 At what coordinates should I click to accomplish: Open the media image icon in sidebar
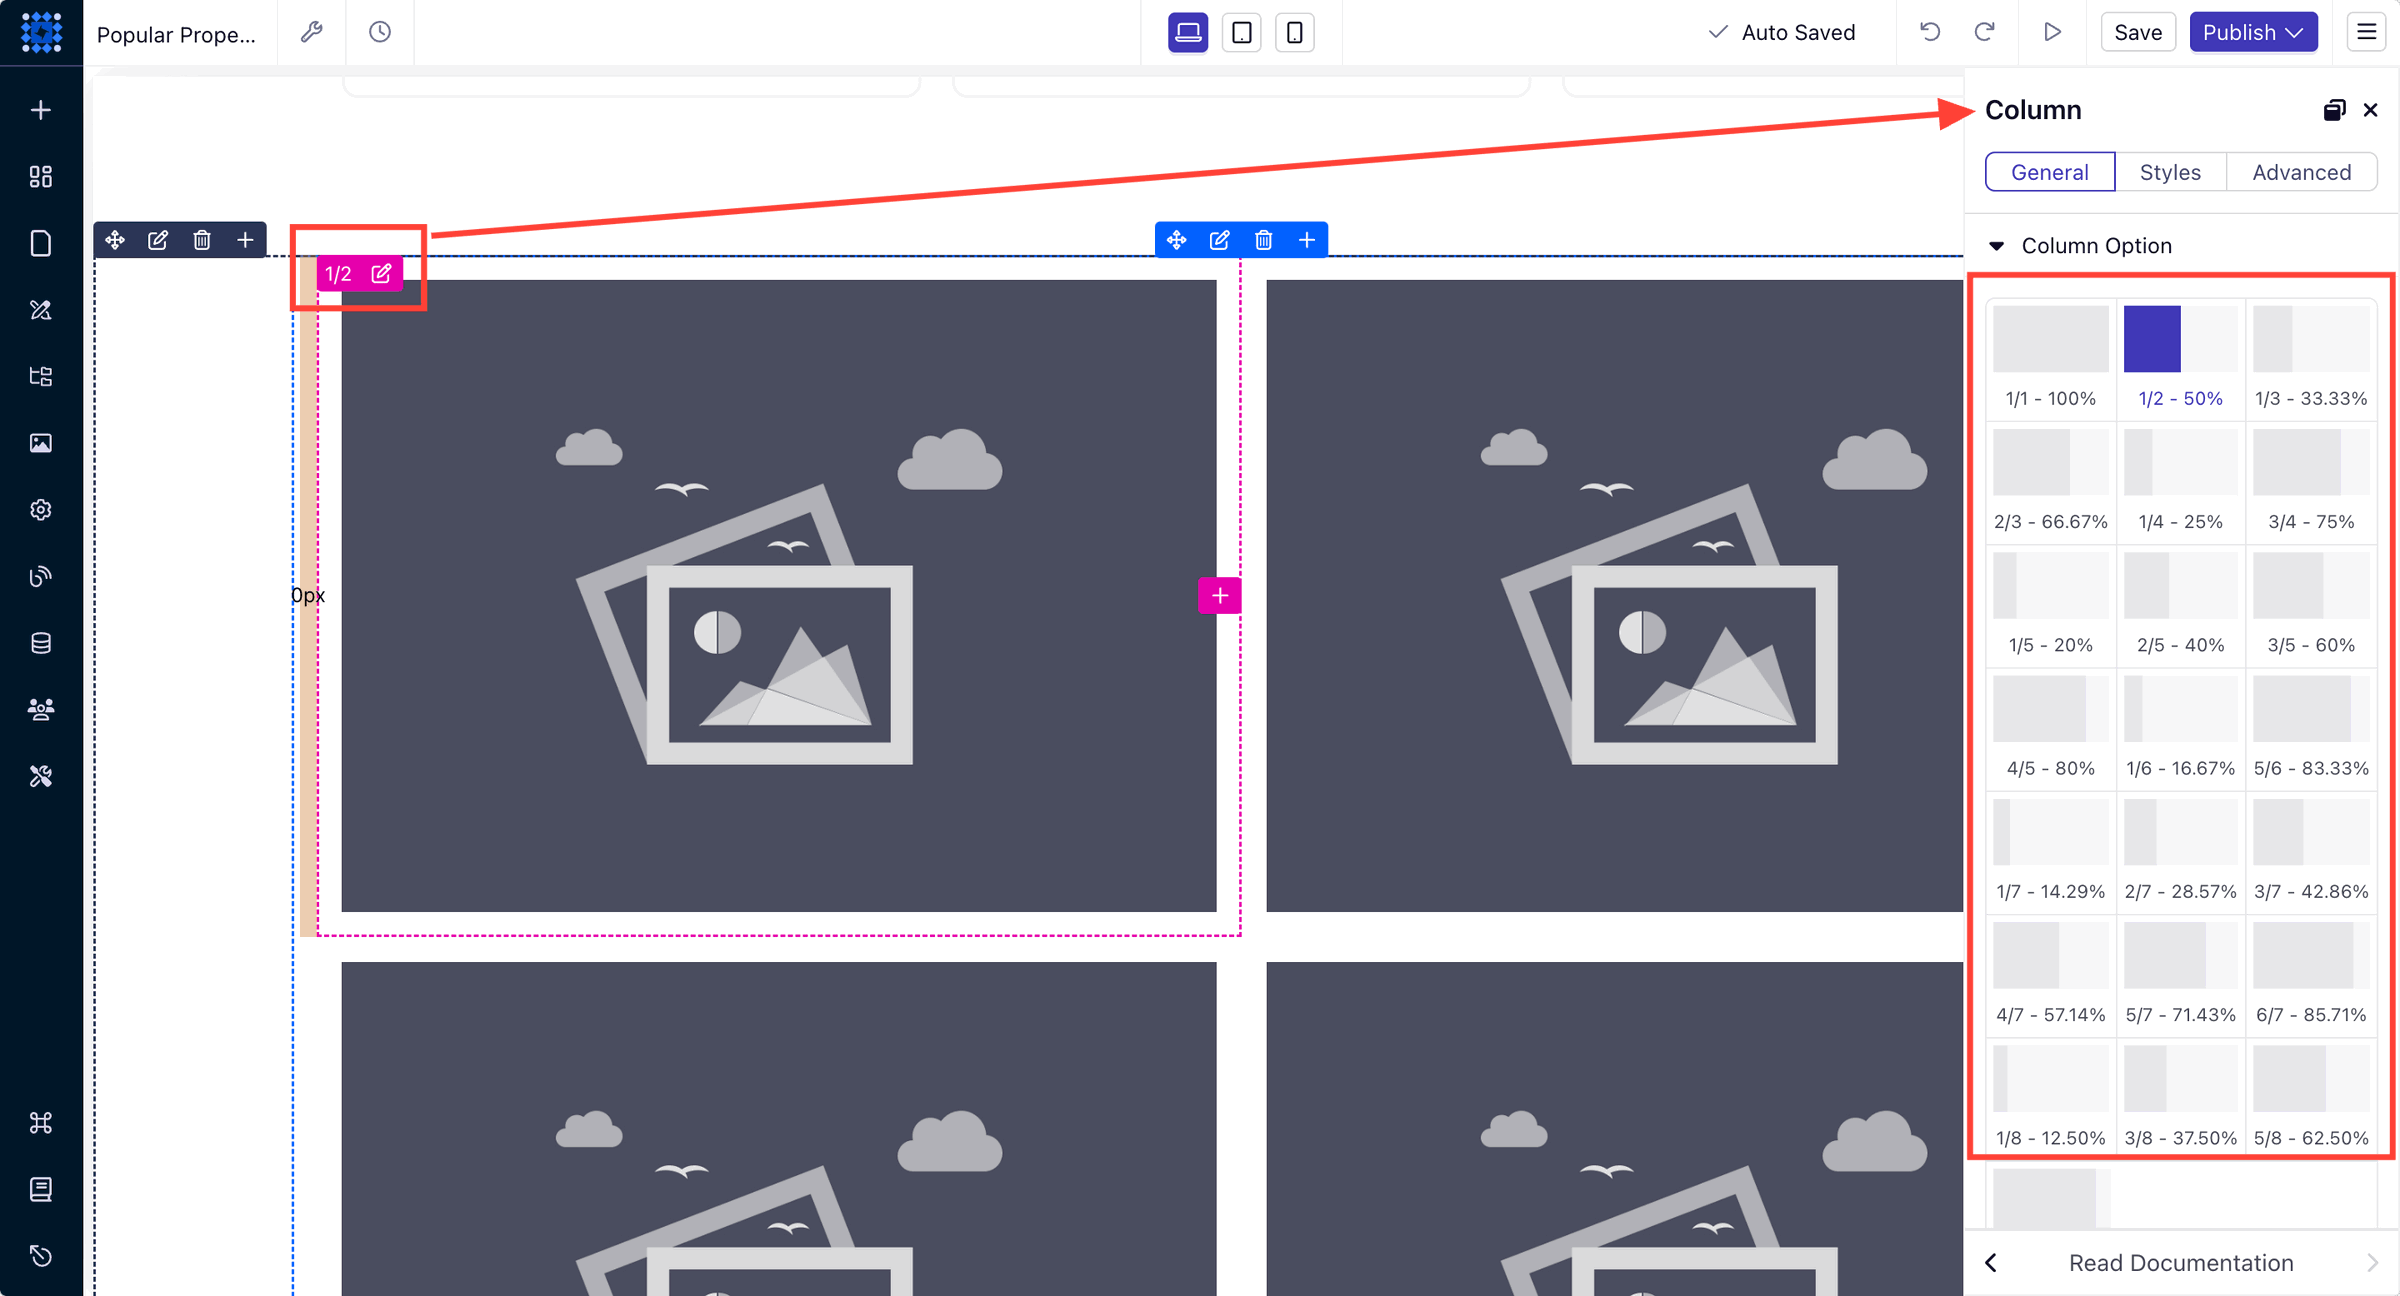point(41,443)
